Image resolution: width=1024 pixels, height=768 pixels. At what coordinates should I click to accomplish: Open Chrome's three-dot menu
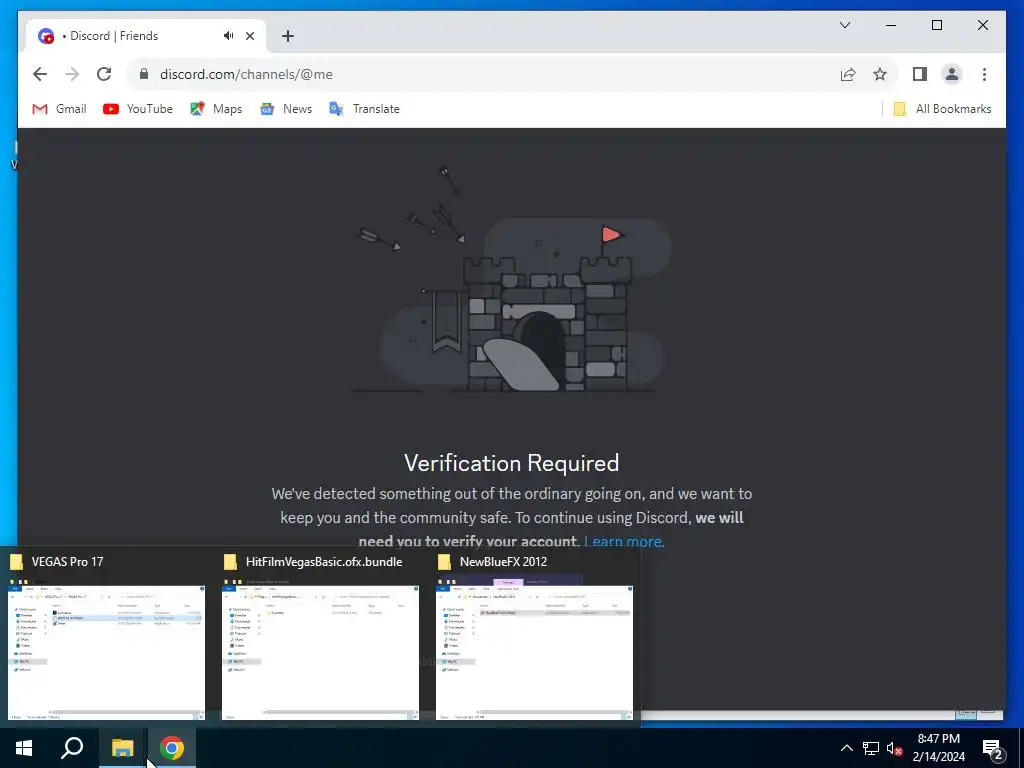[984, 74]
